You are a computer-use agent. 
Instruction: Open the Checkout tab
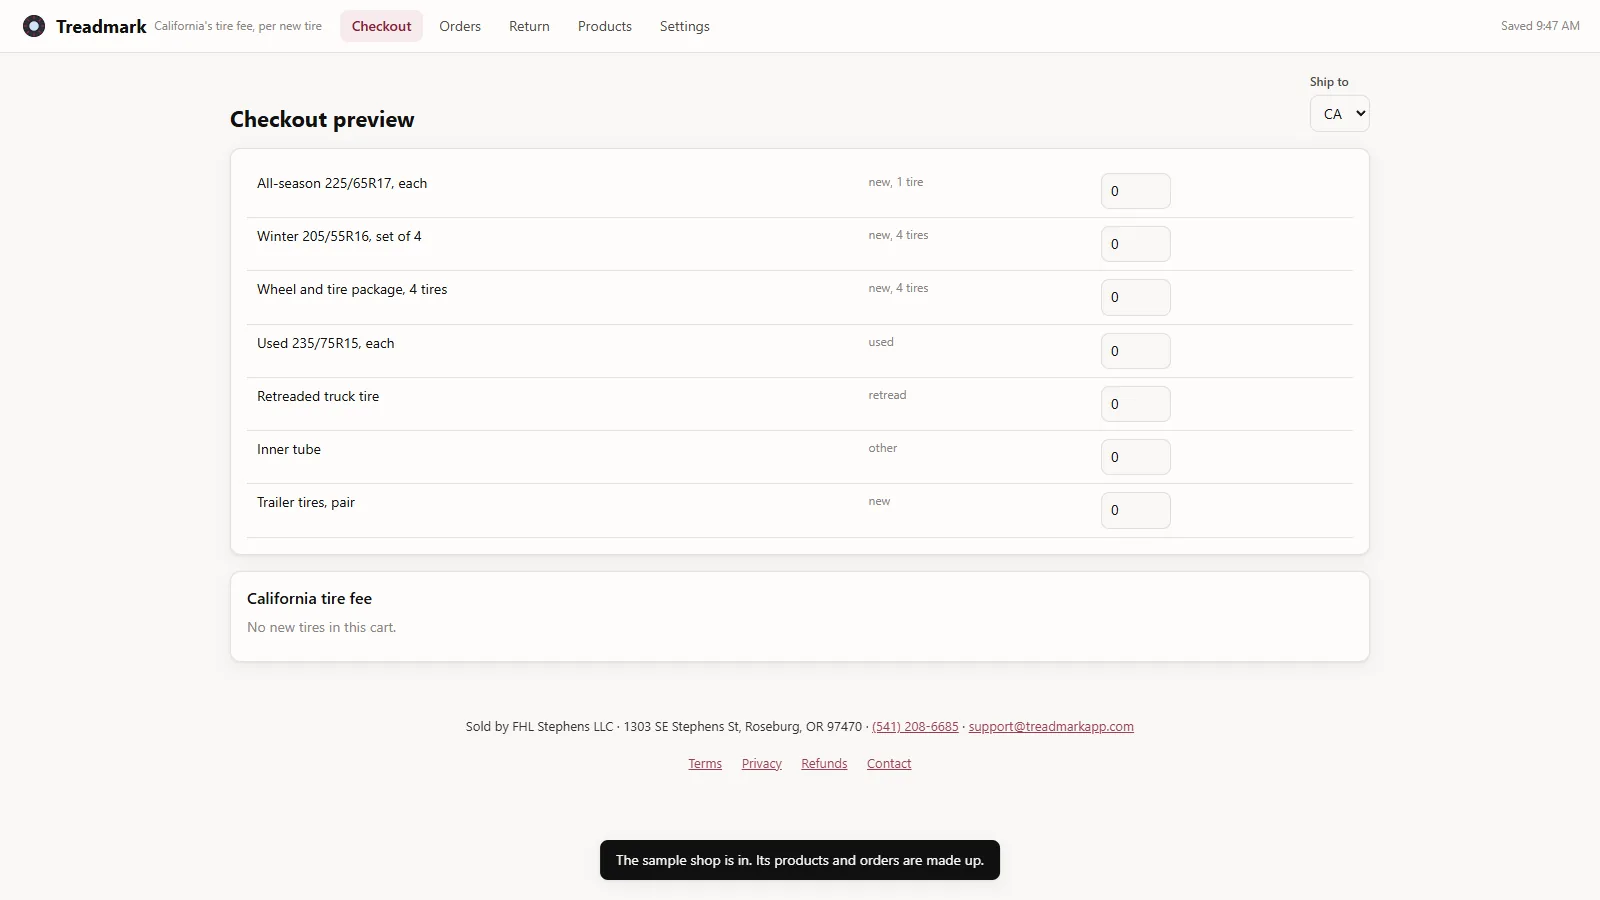click(381, 26)
